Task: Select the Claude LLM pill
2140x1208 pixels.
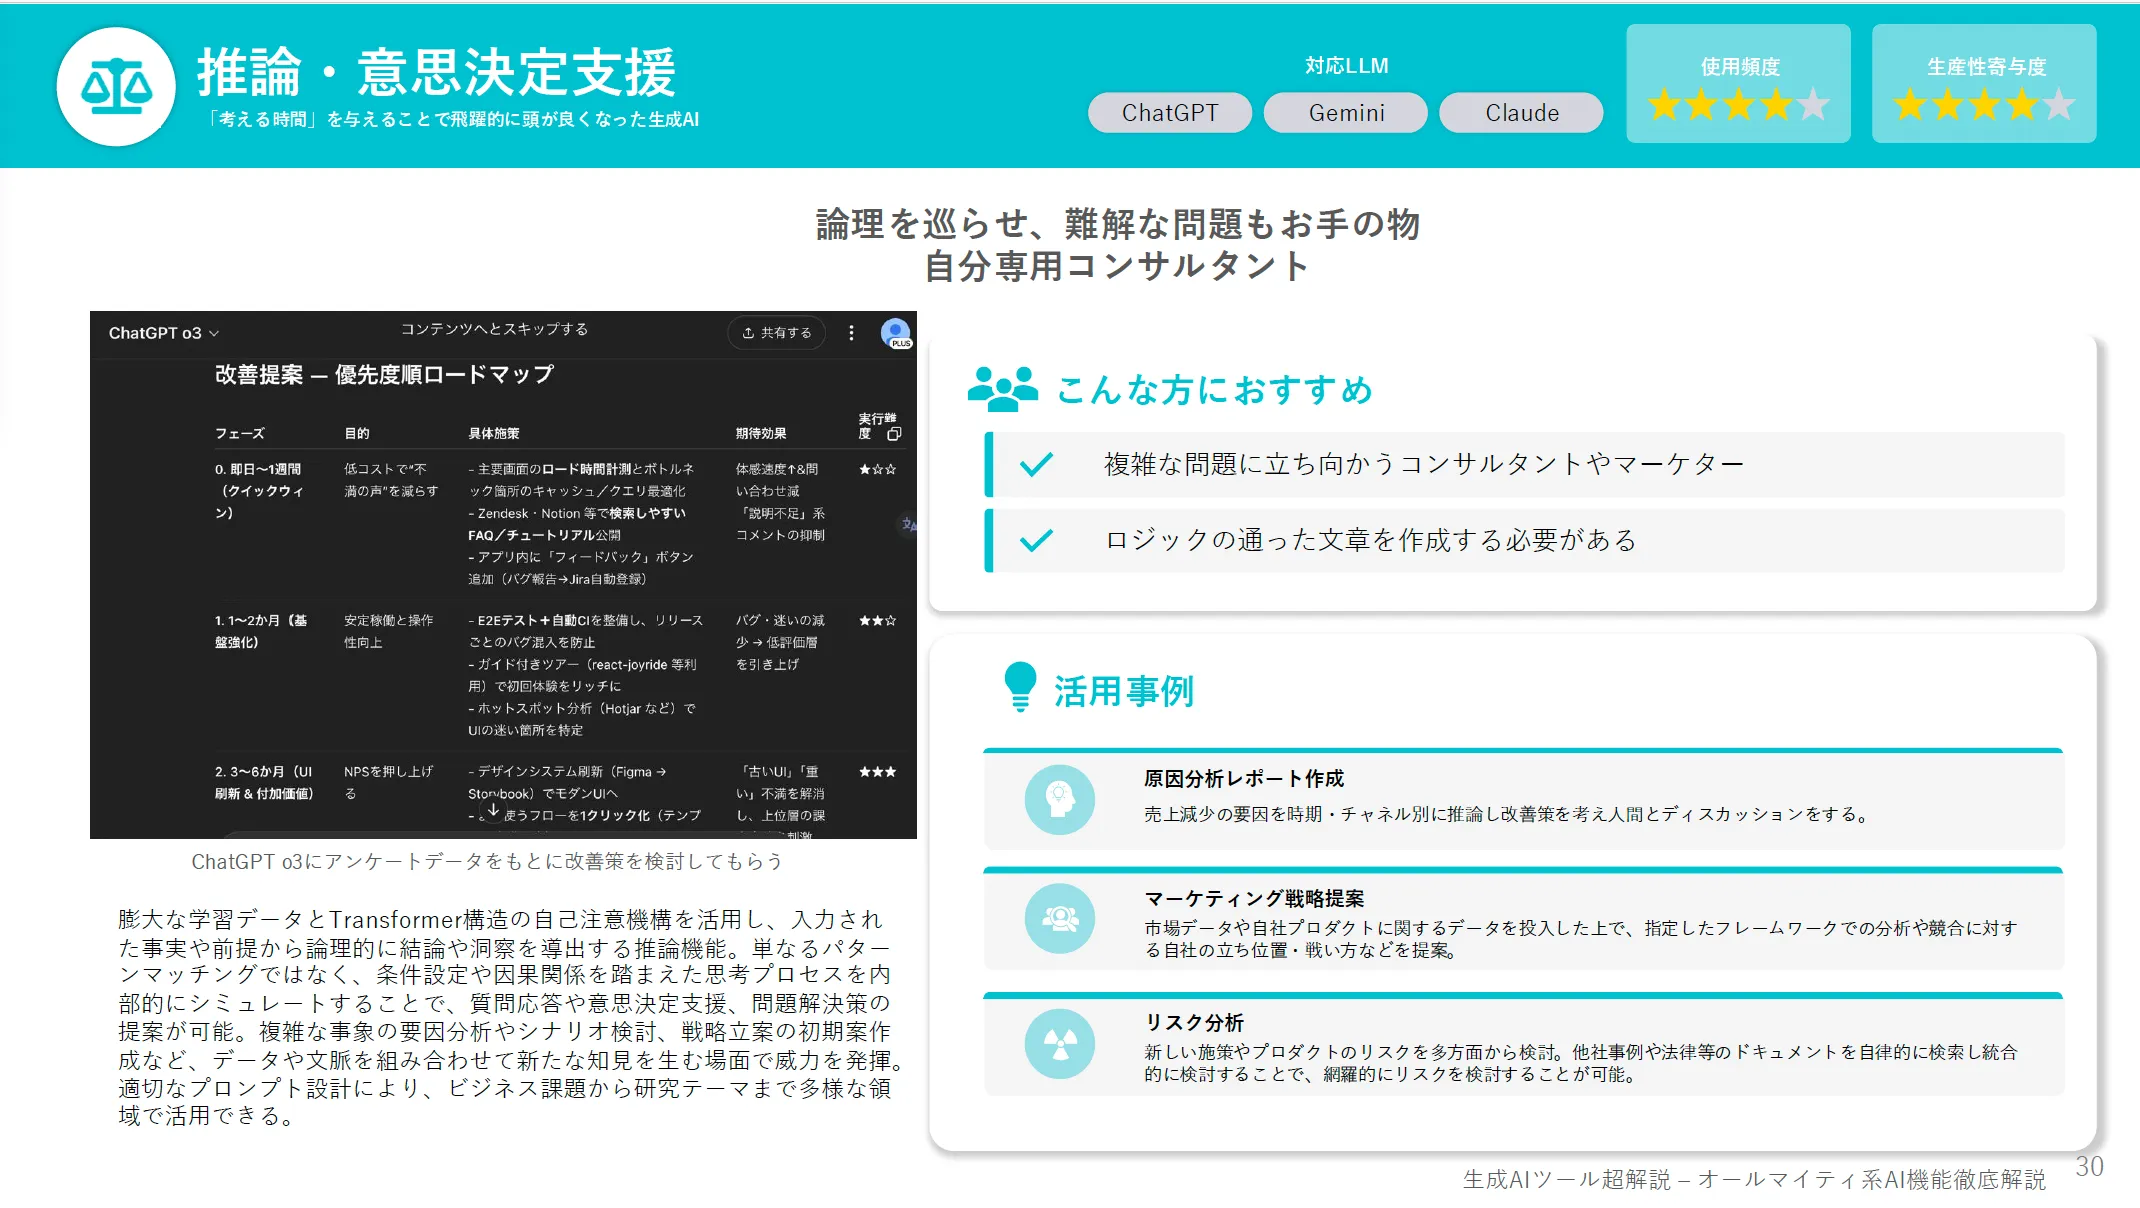Action: pos(1521,113)
